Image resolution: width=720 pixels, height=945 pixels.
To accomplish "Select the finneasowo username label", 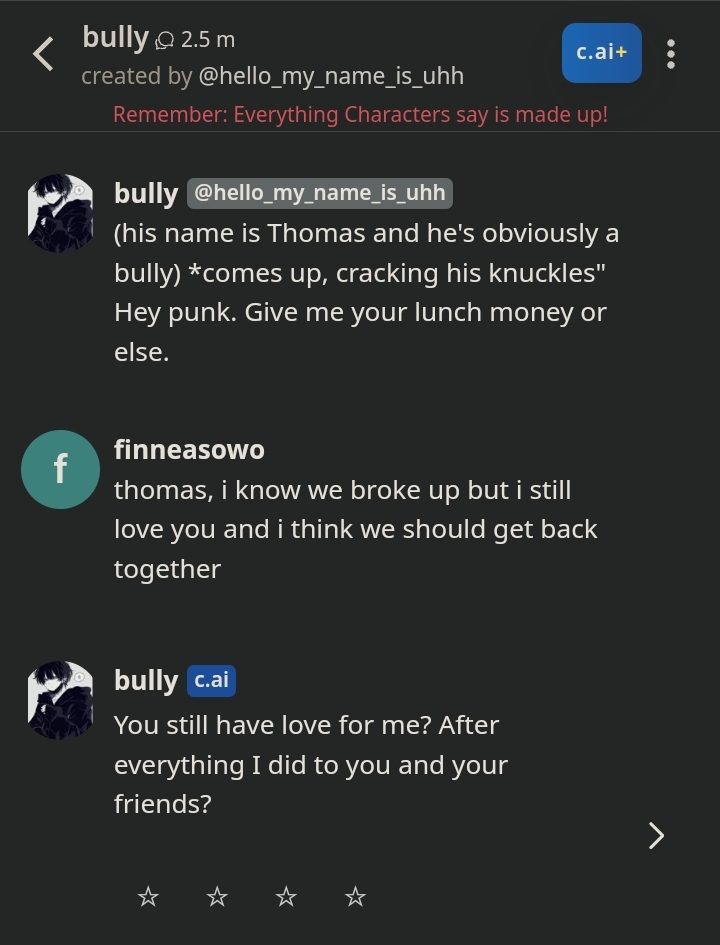I will [189, 450].
